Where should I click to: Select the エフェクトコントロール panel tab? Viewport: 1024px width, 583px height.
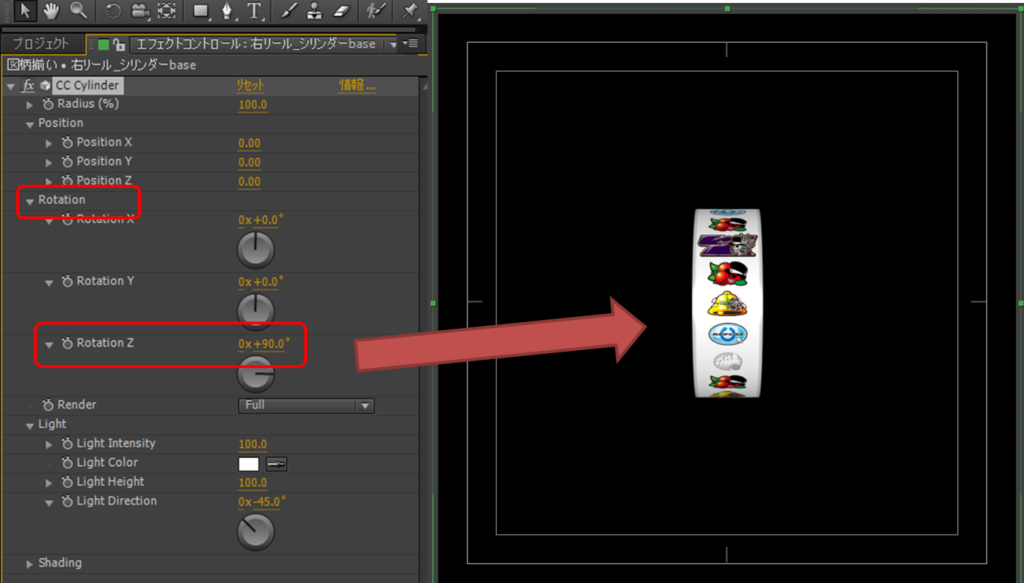(256, 44)
